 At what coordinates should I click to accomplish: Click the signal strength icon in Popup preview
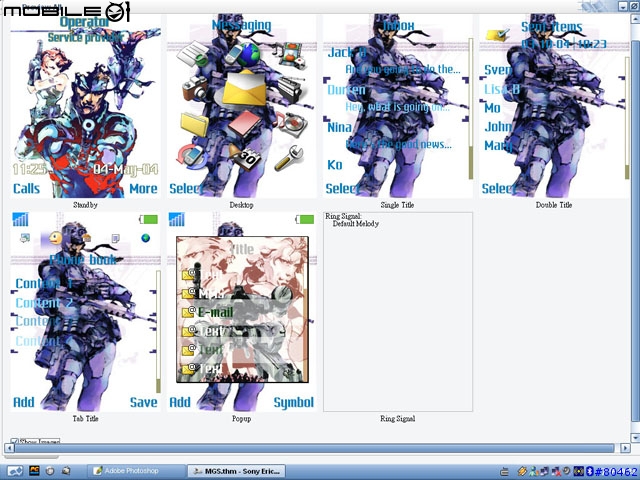click(177, 220)
